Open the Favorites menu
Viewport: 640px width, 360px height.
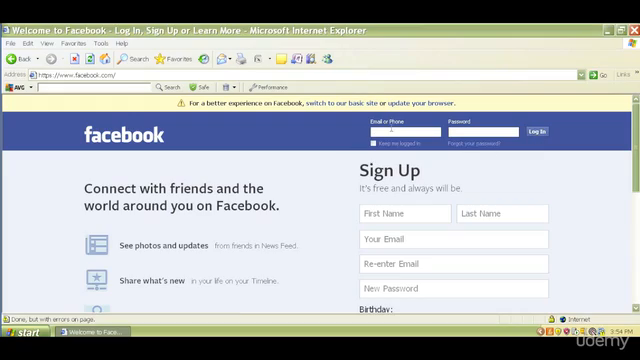[x=73, y=43]
